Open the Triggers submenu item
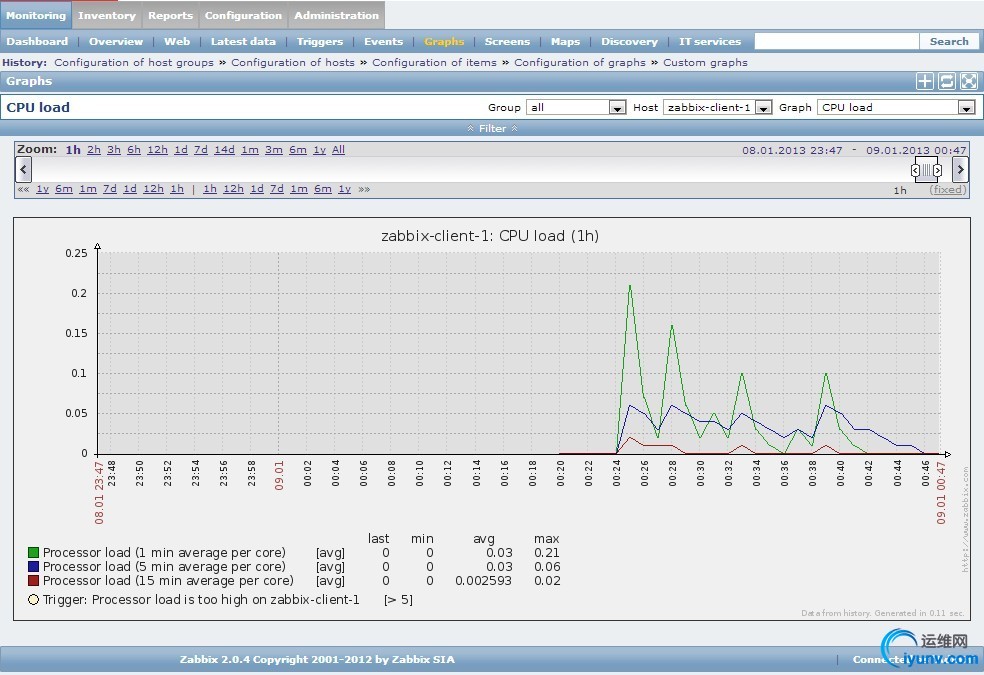984x675 pixels. pyautogui.click(x=319, y=42)
